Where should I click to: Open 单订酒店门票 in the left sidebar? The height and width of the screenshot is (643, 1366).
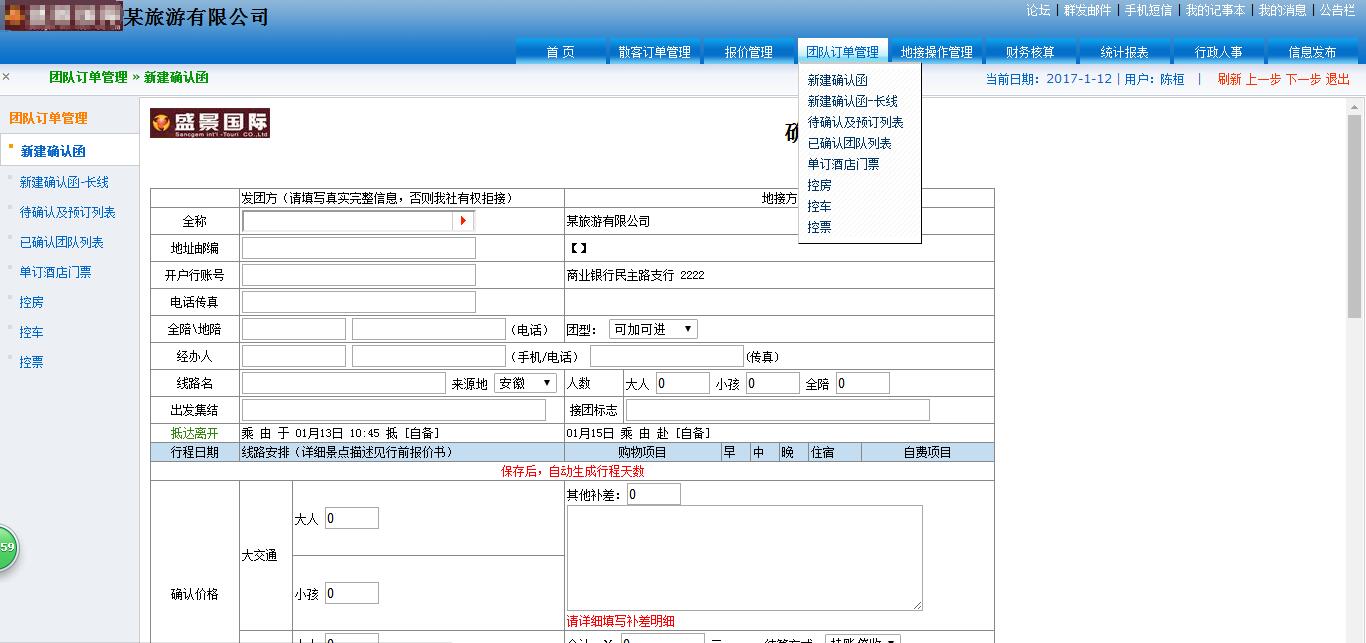pos(55,272)
